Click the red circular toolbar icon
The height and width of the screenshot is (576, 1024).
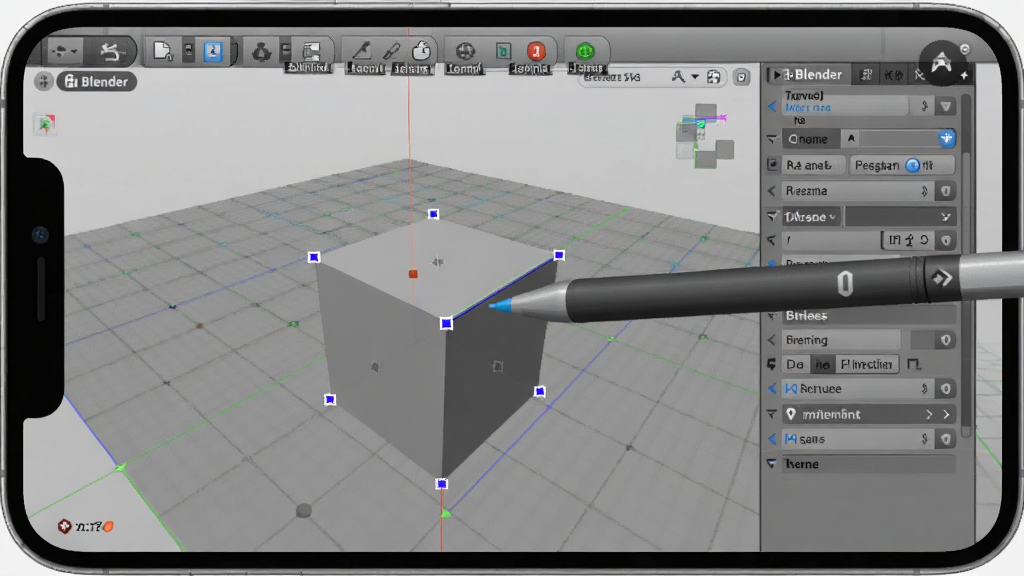tap(536, 51)
